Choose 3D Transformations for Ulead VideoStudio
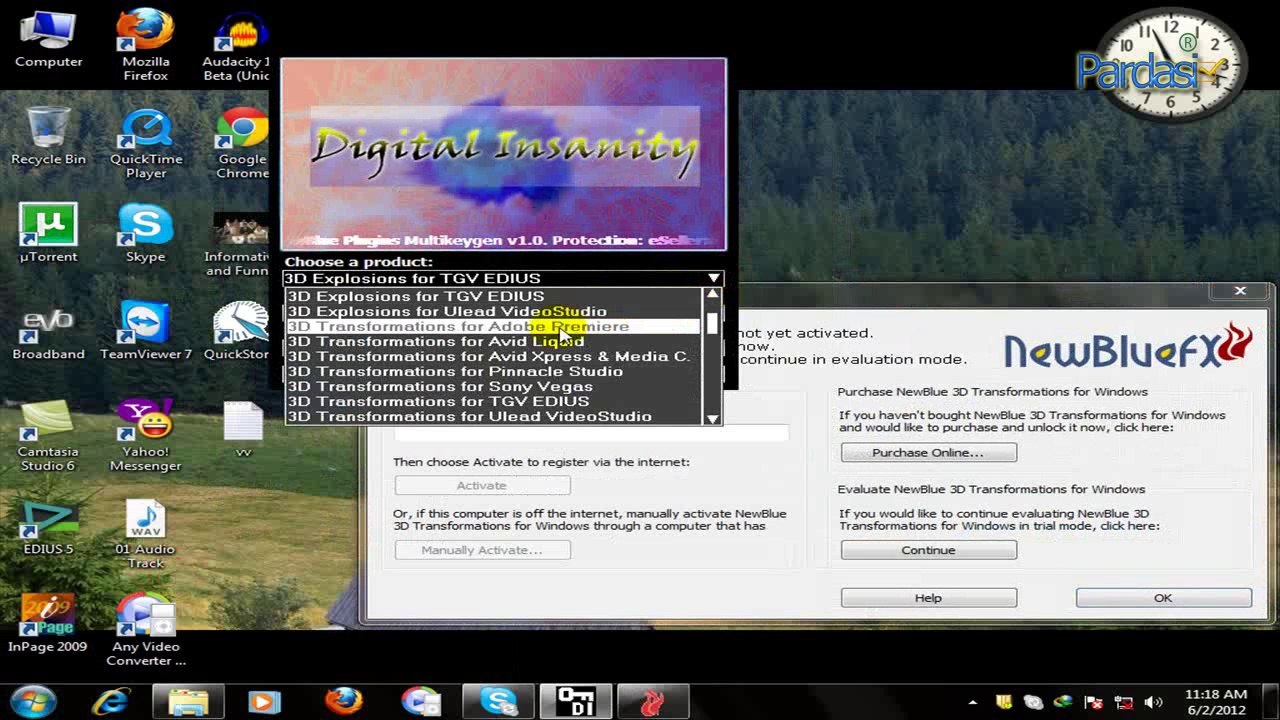1280x720 pixels. 494,416
